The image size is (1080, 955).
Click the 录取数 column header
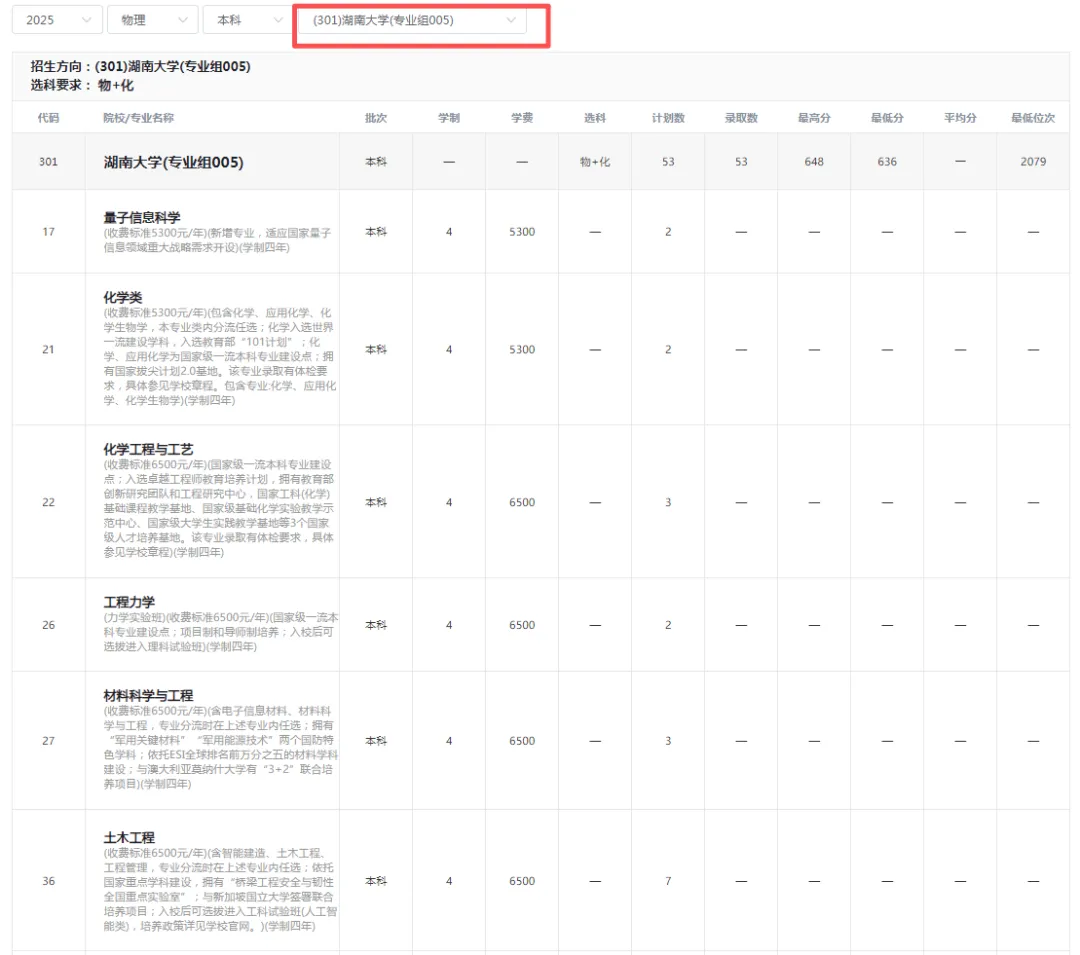click(741, 118)
